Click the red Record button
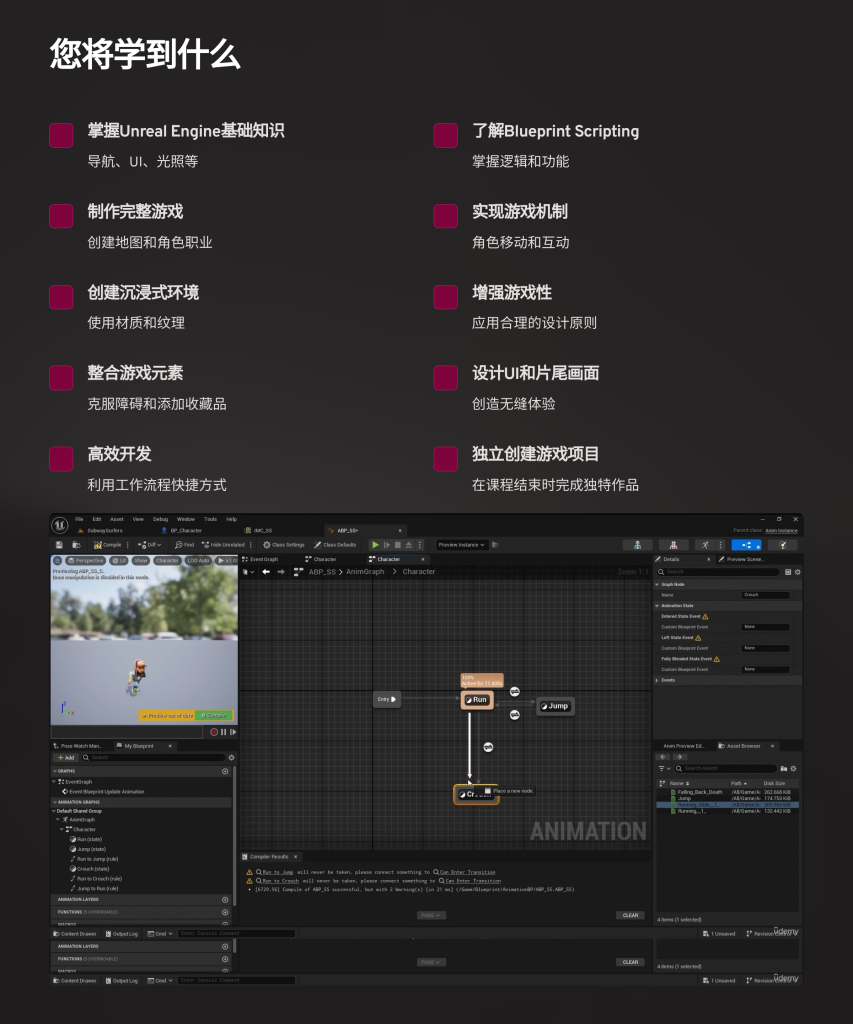 click(x=214, y=732)
